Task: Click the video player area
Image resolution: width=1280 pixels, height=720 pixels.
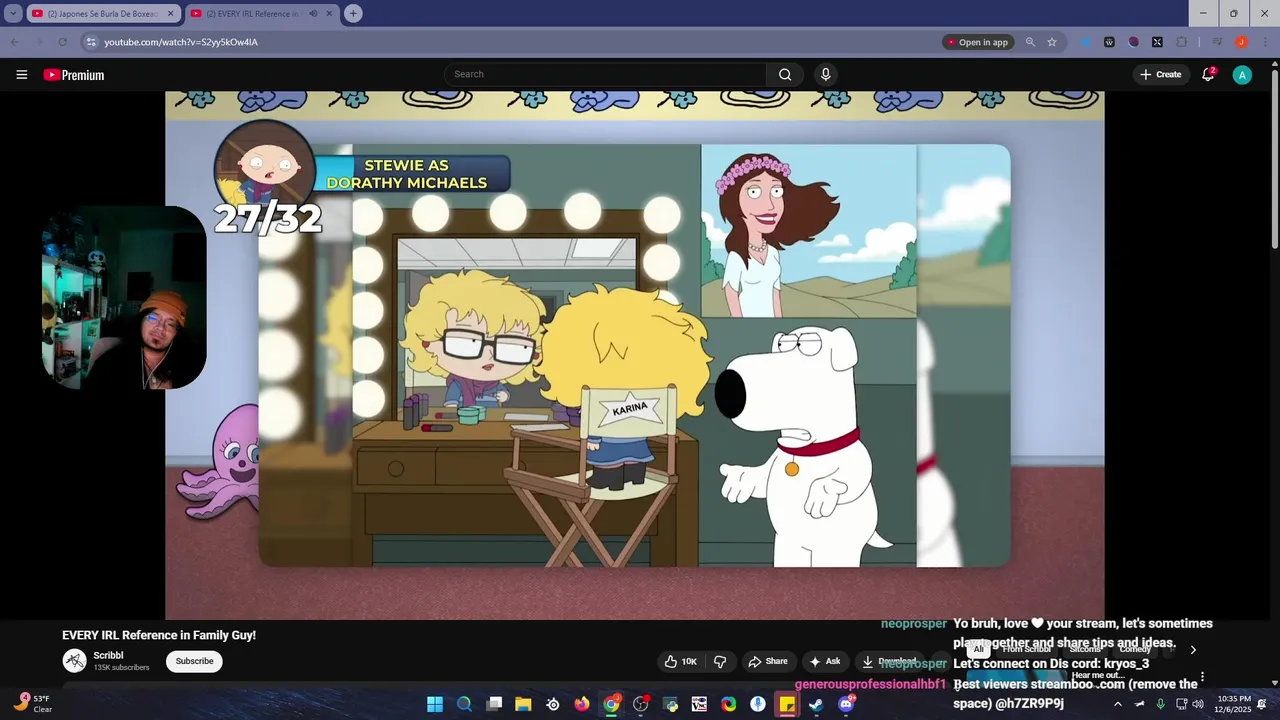Action: click(x=635, y=355)
